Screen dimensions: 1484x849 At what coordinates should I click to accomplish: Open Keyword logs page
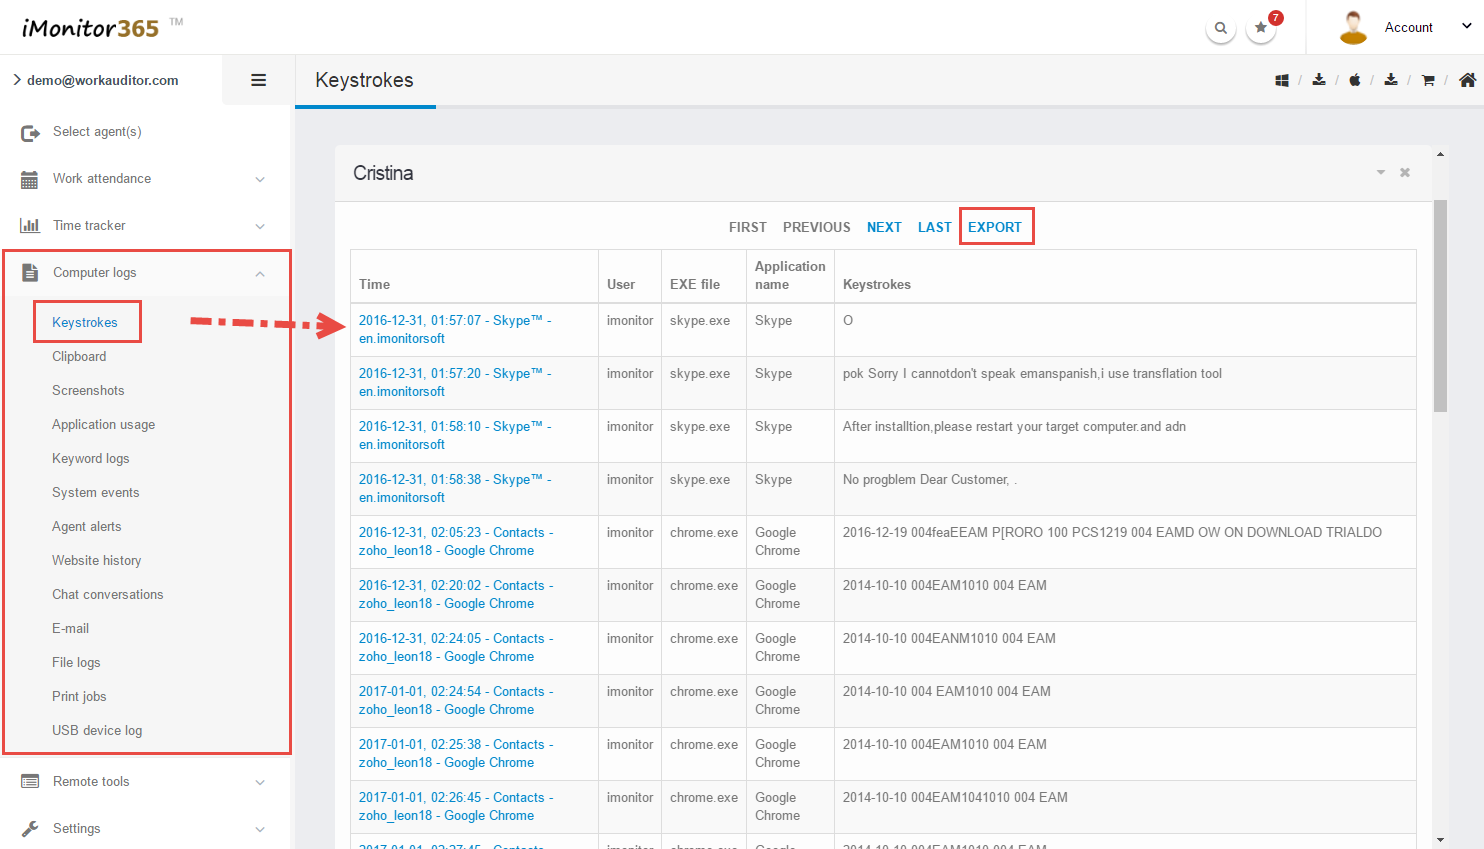(x=90, y=459)
